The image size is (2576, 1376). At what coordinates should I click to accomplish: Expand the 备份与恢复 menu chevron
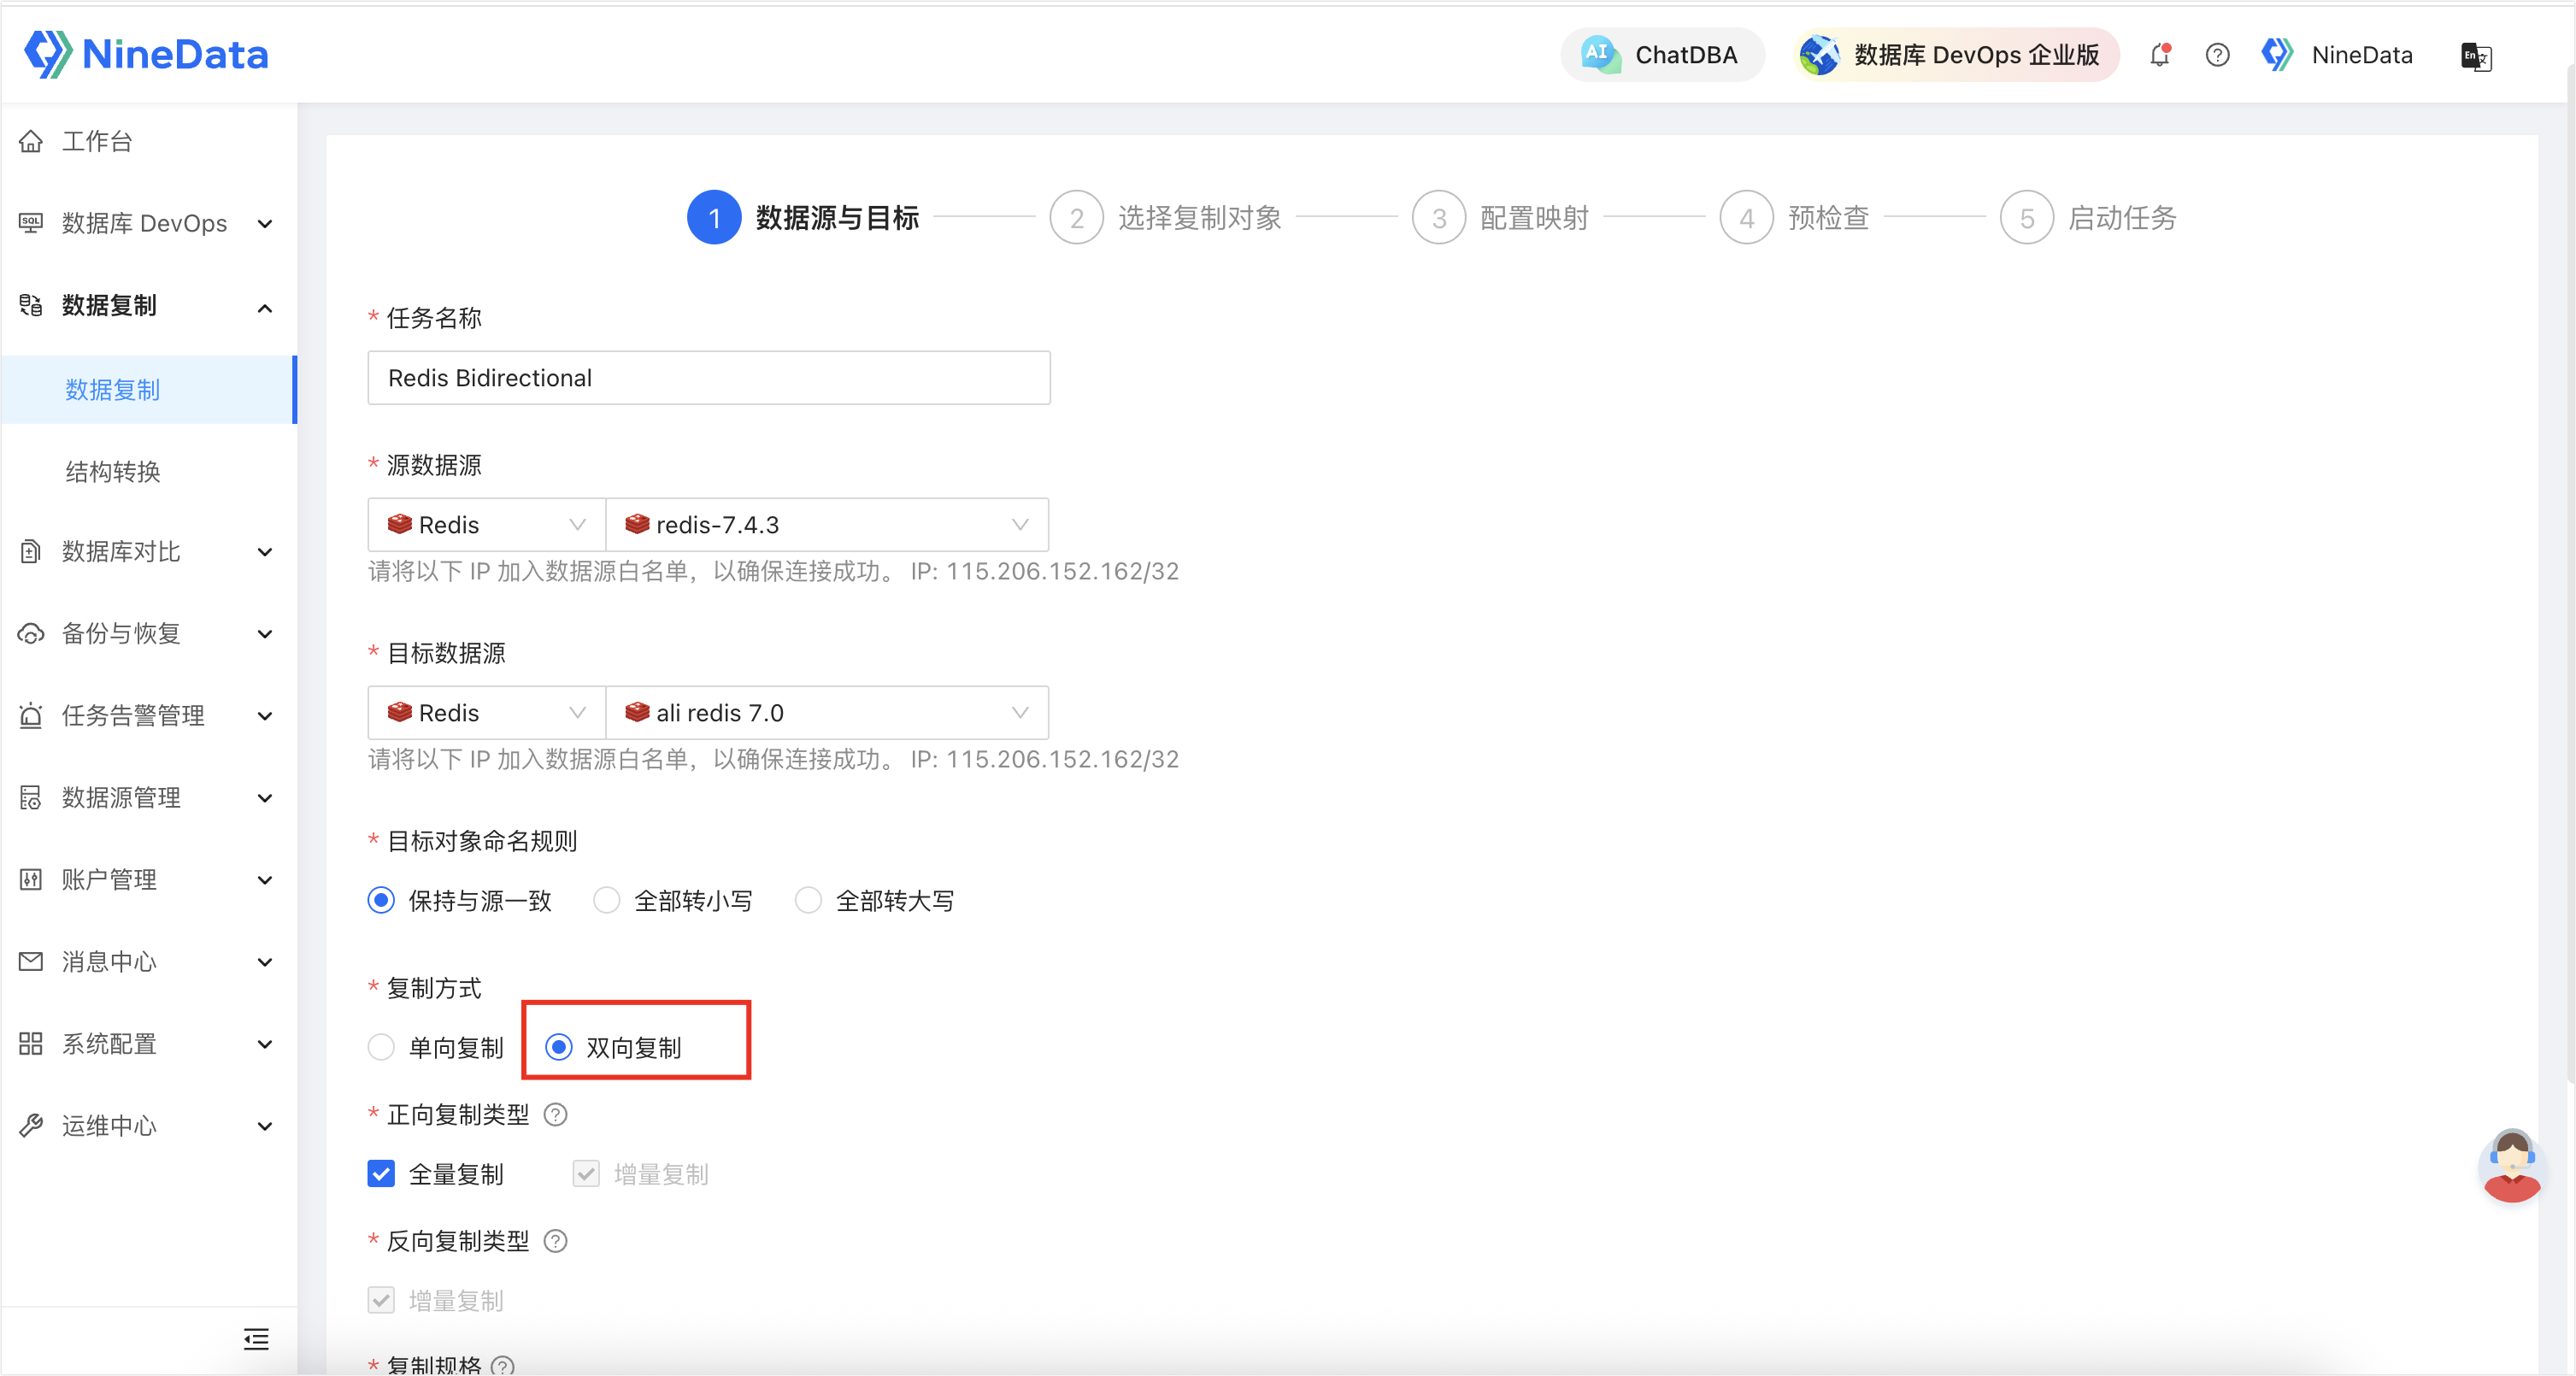pos(265,634)
